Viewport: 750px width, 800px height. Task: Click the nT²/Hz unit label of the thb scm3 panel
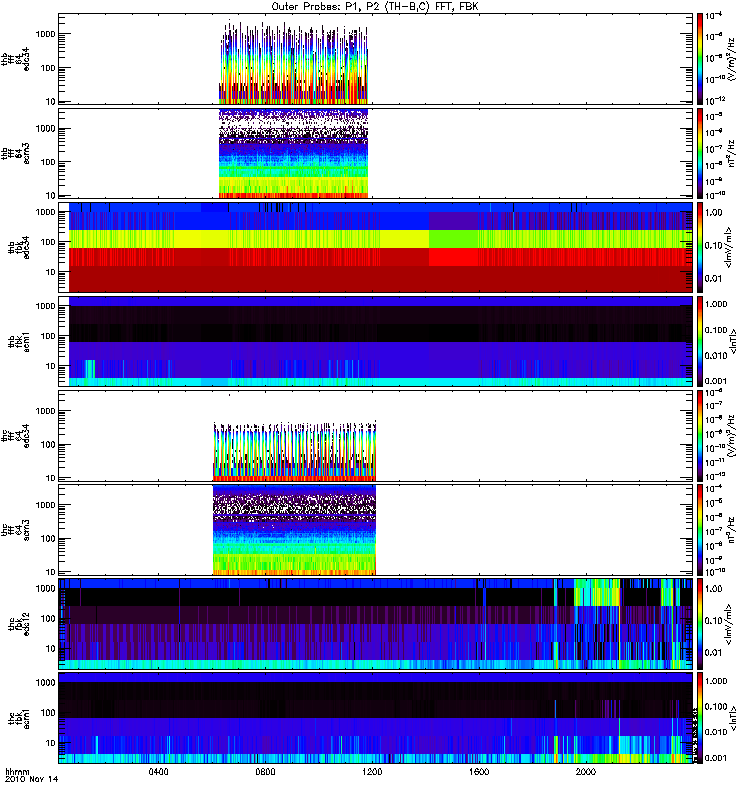pyautogui.click(x=733, y=154)
